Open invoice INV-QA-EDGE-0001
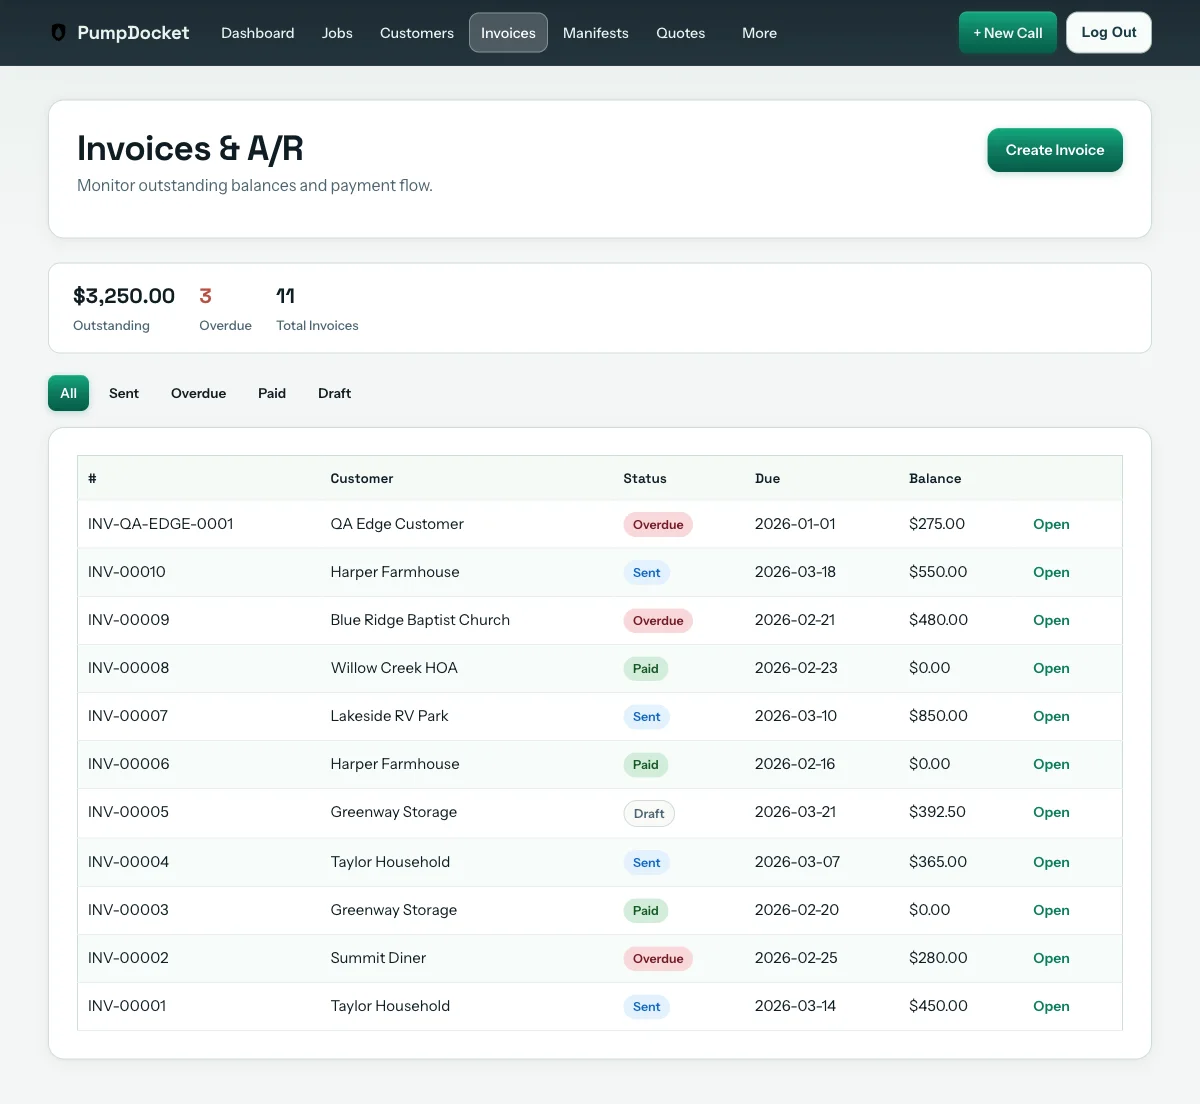This screenshot has width=1200, height=1104. 1051,524
